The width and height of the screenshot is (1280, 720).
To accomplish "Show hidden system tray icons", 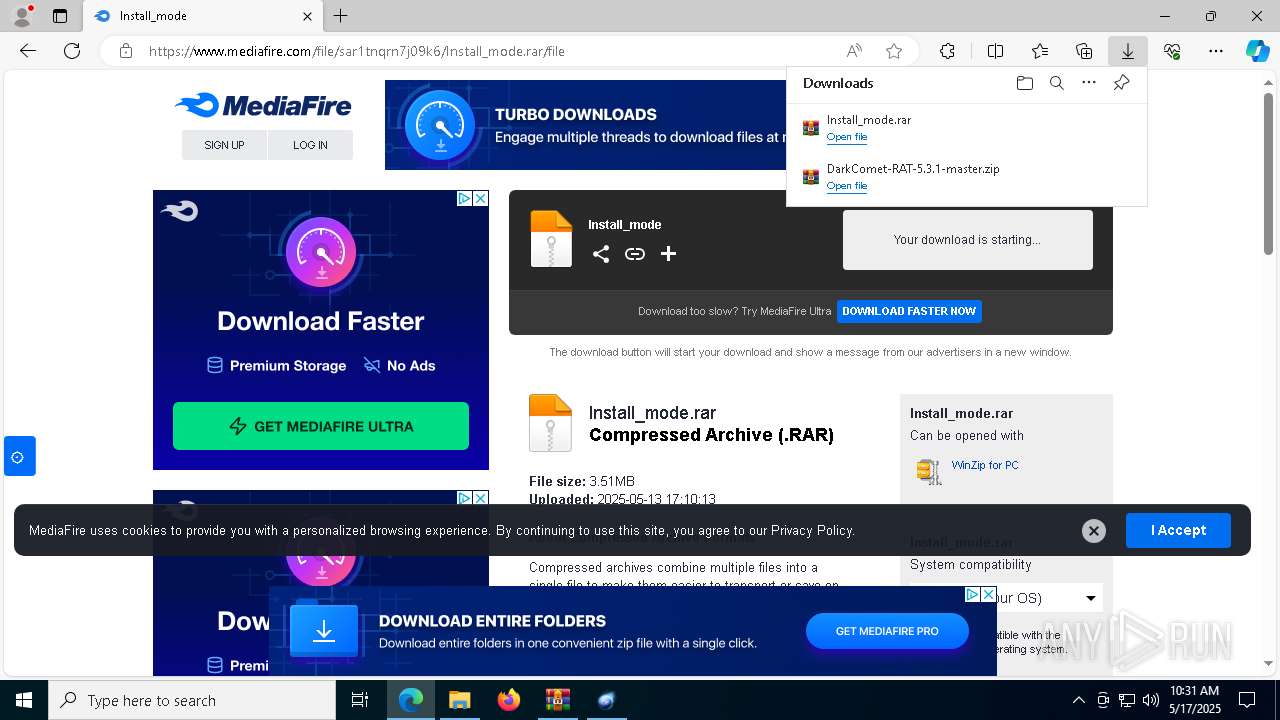I will [1078, 700].
